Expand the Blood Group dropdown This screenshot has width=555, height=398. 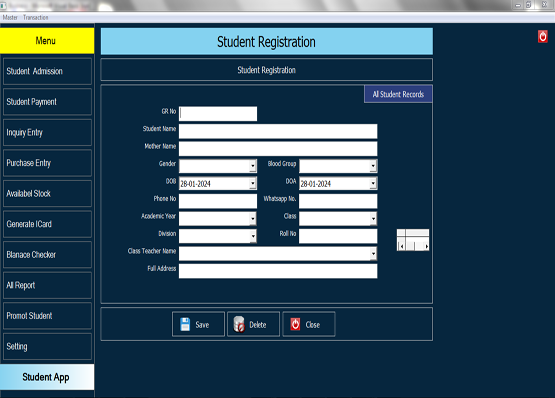coord(373,166)
